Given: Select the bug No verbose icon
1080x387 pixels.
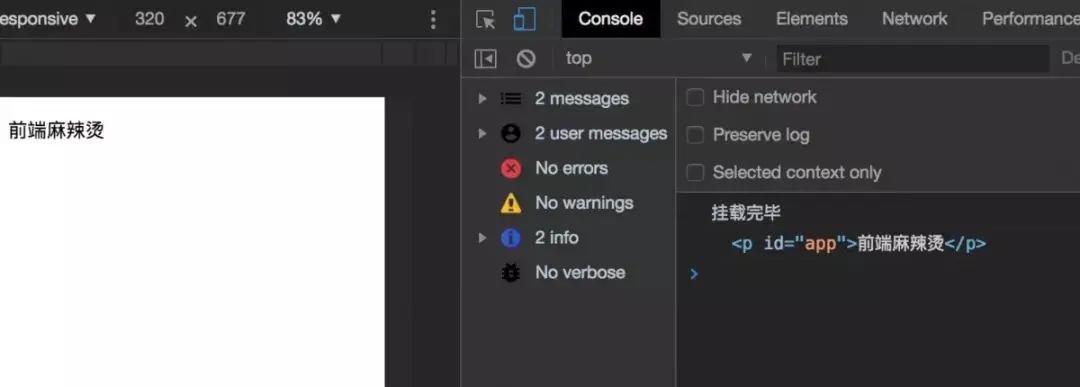Looking at the screenshot, I should 511,273.
